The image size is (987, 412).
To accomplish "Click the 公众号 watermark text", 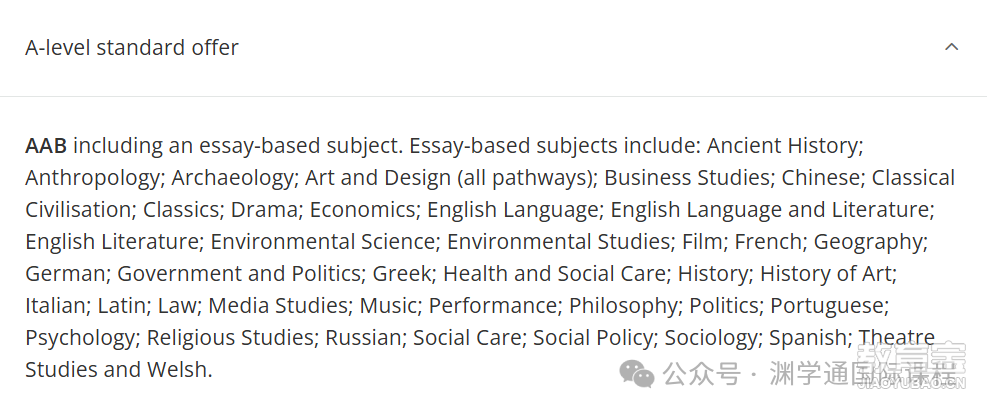I will pos(702,375).
